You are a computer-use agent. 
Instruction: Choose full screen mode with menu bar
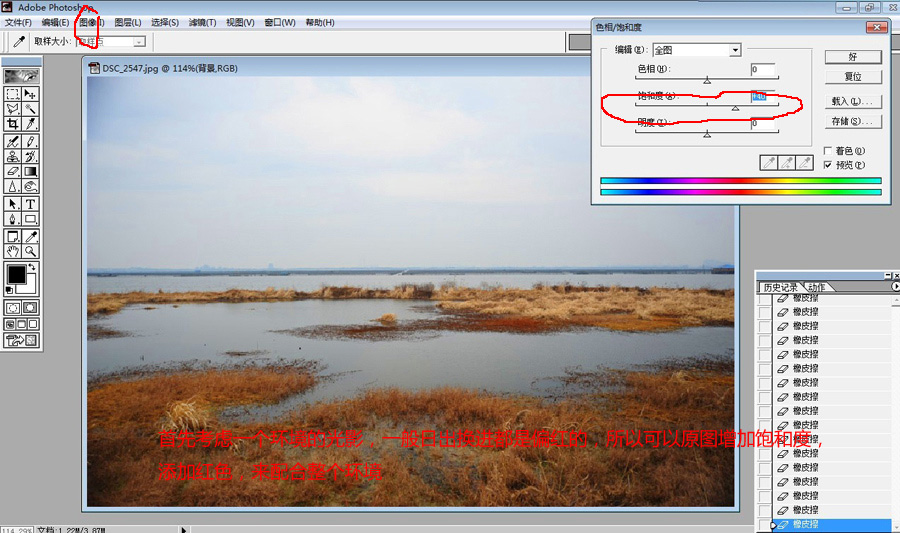(22, 324)
